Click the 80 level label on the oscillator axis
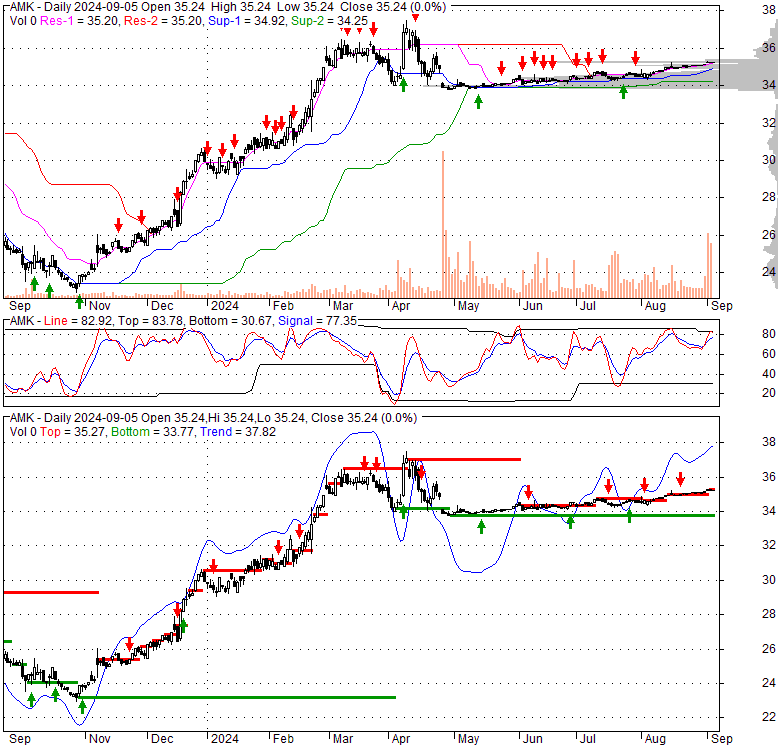 [x=769, y=334]
